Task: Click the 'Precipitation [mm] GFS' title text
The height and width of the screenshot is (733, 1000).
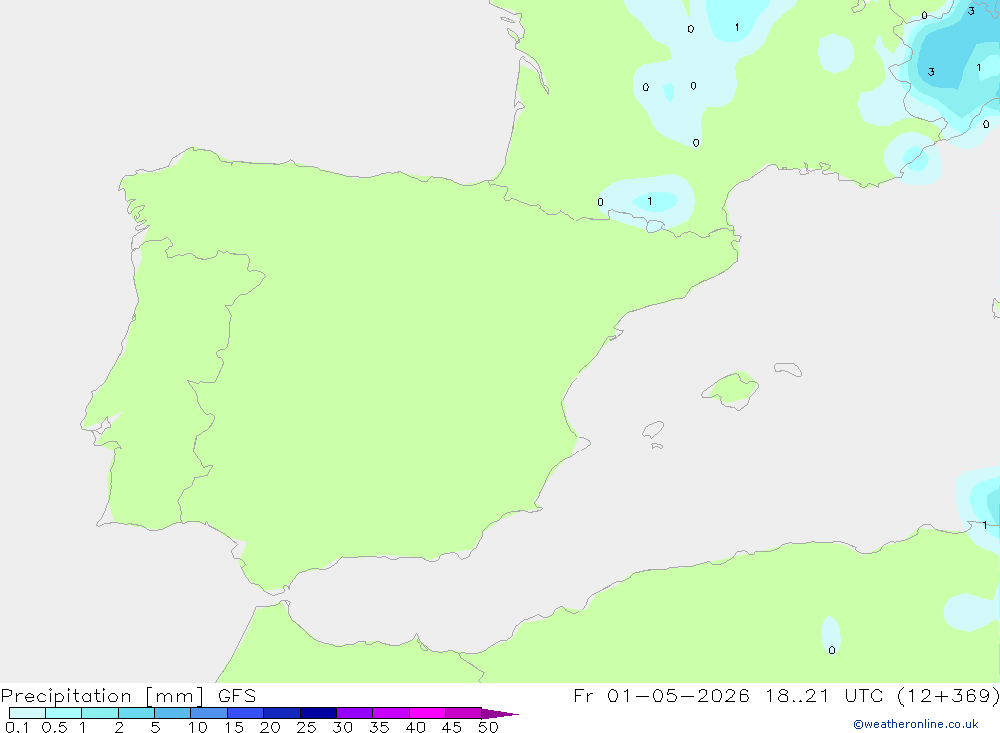Action: [128, 696]
